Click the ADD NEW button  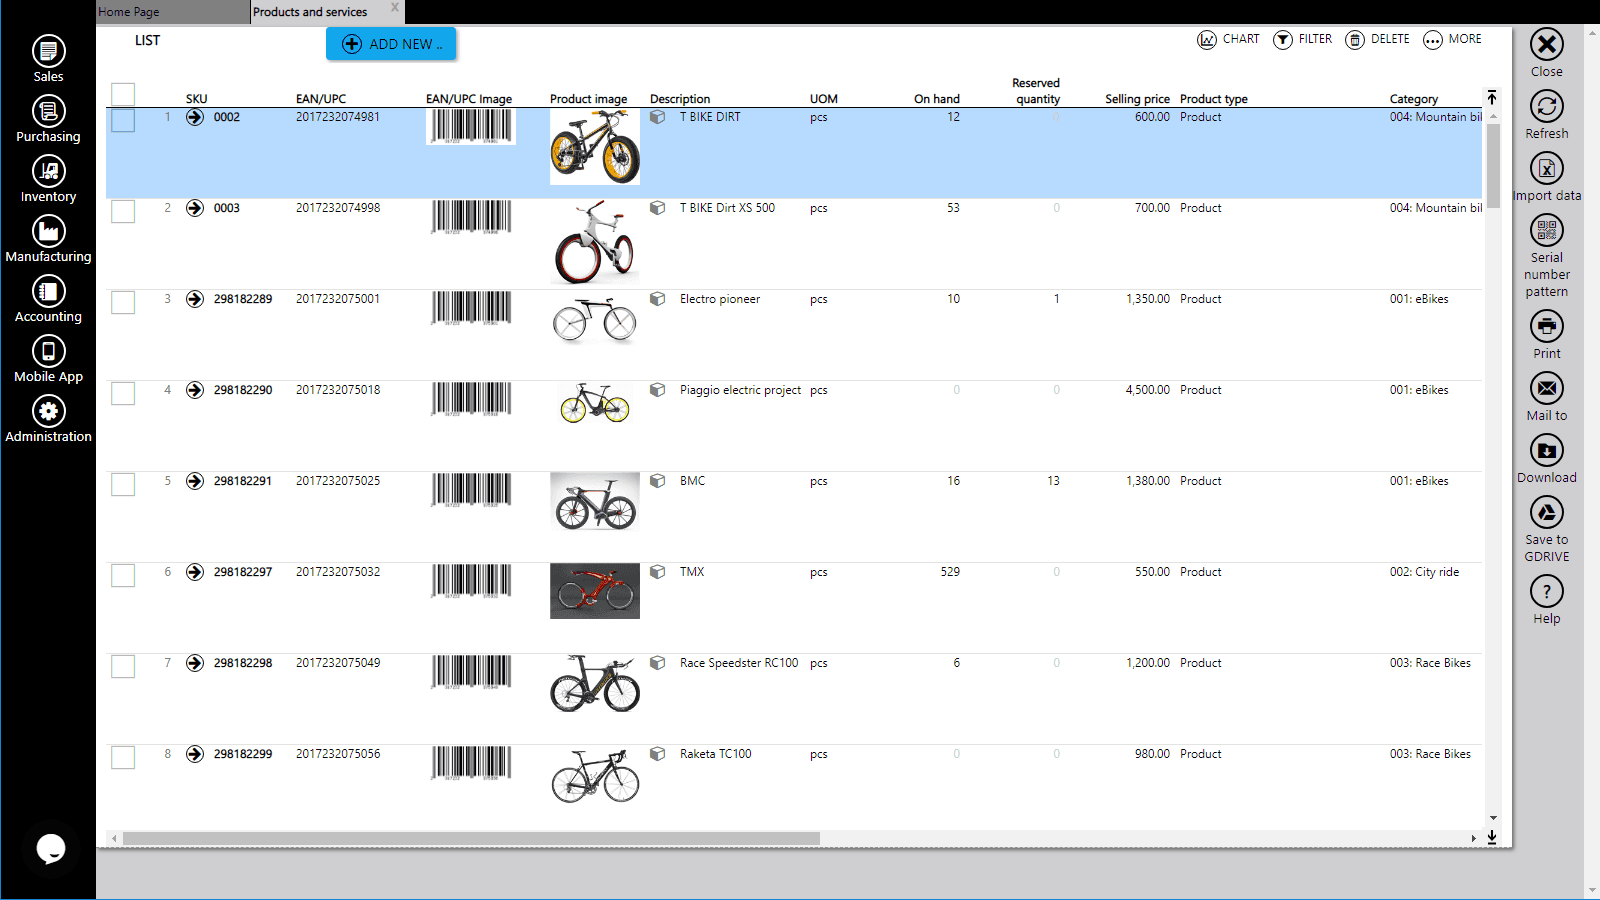391,44
